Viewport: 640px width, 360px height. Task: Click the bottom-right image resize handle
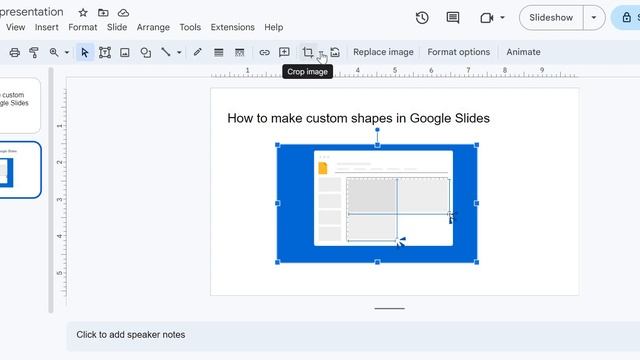[x=477, y=262]
